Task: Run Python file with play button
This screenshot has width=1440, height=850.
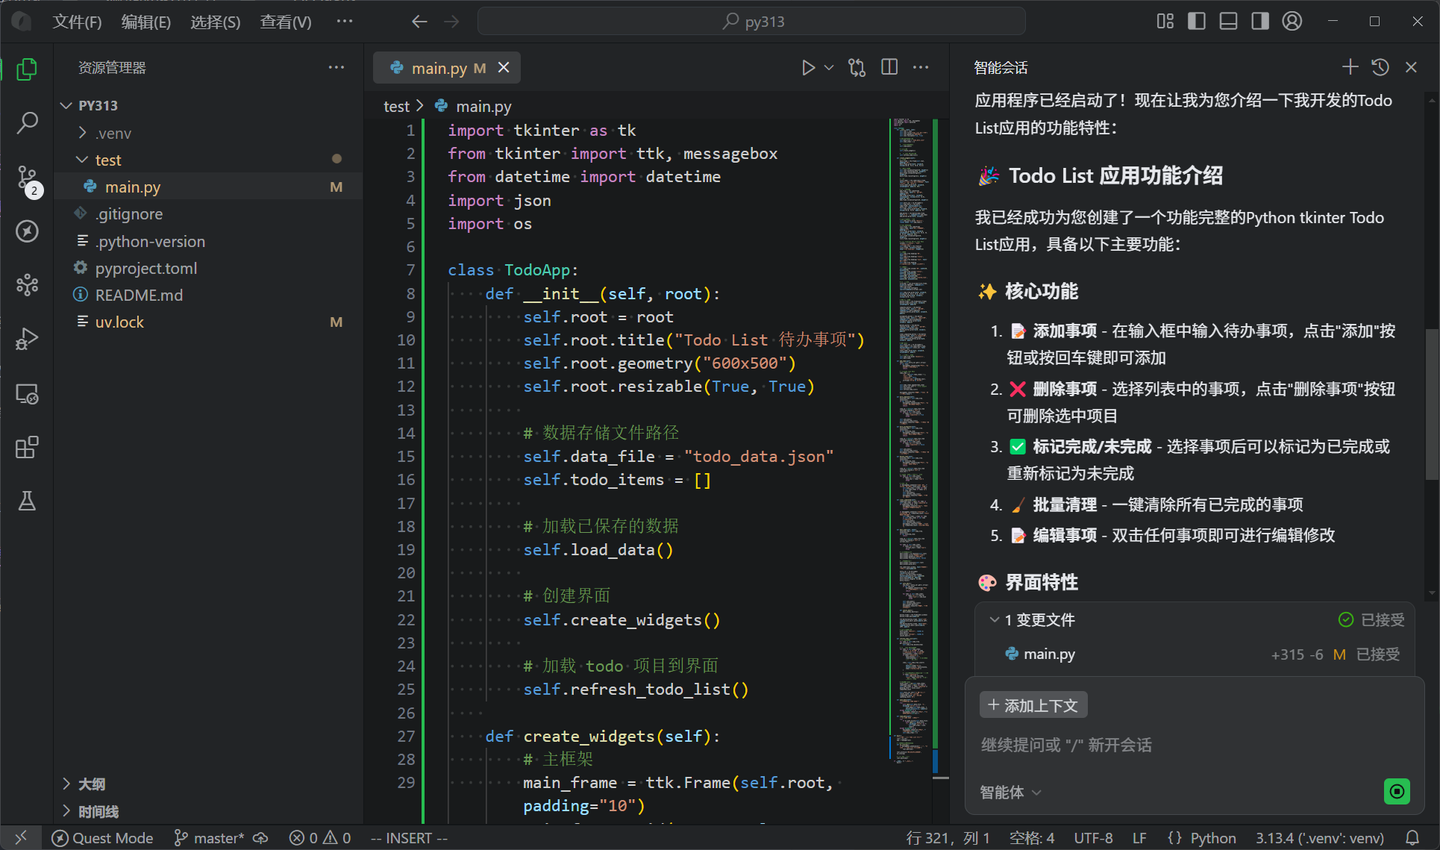Action: pyautogui.click(x=808, y=68)
